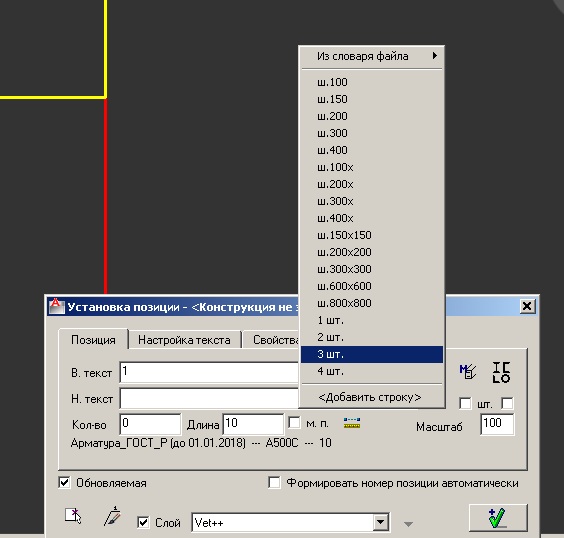Click the small gray arrow beside layer combo

pyautogui.click(x=408, y=524)
